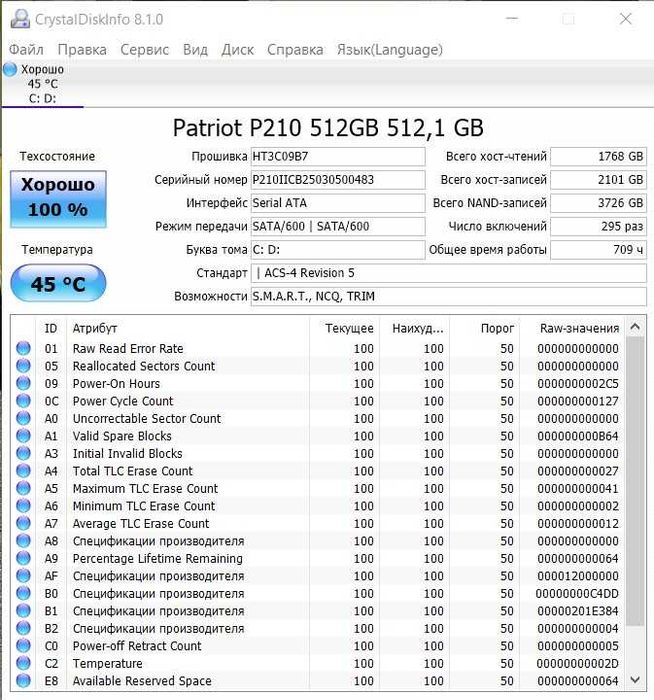654x700 pixels.
Task: Click the Возможности field S.M.A.R.T., NCQ, TRIM
Action: [x=448, y=296]
